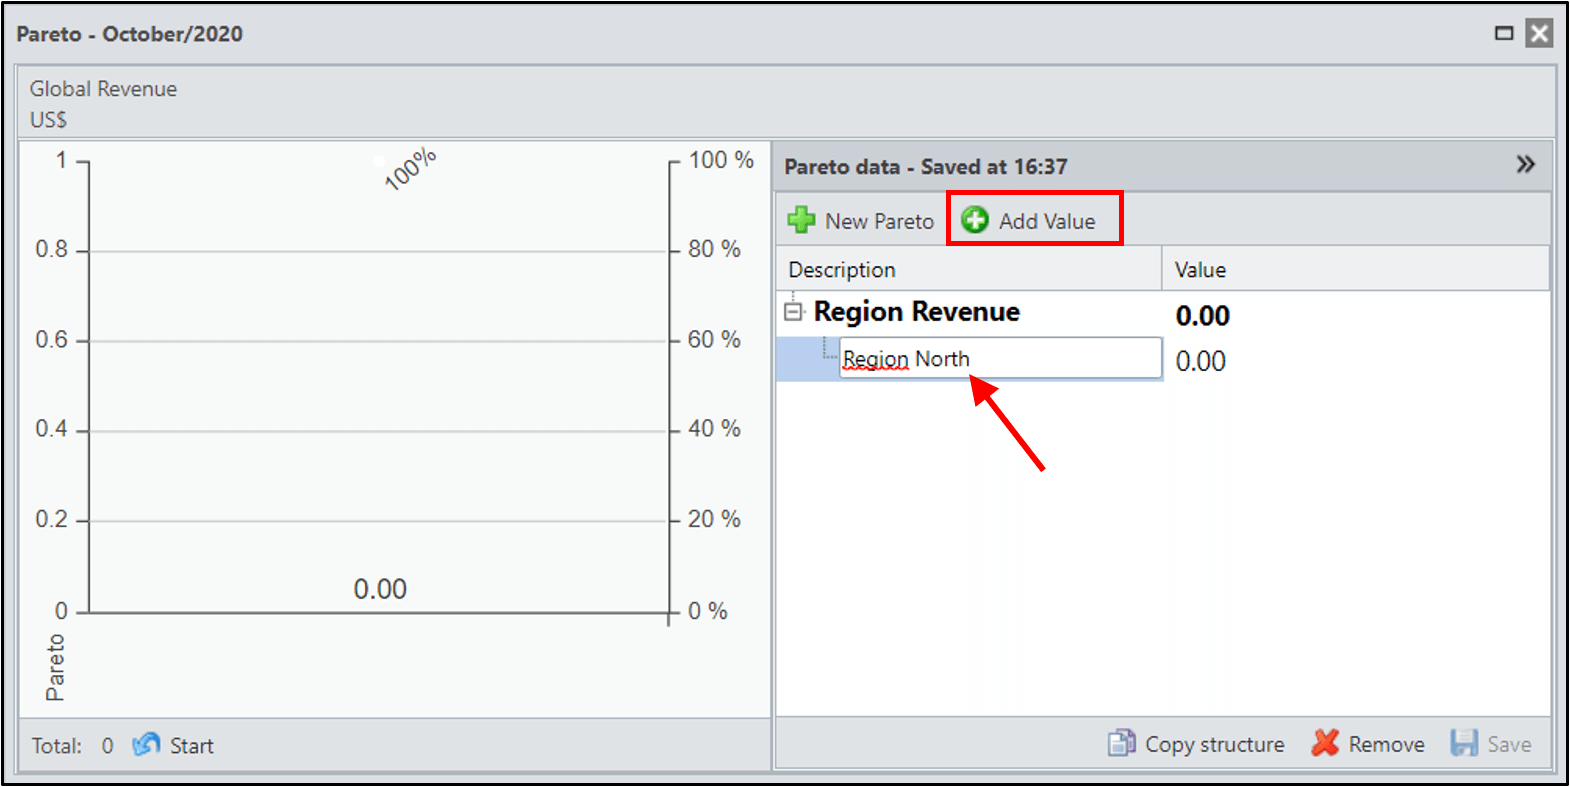The height and width of the screenshot is (787, 1570).
Task: Click the red X Remove icon
Action: (x=1326, y=743)
